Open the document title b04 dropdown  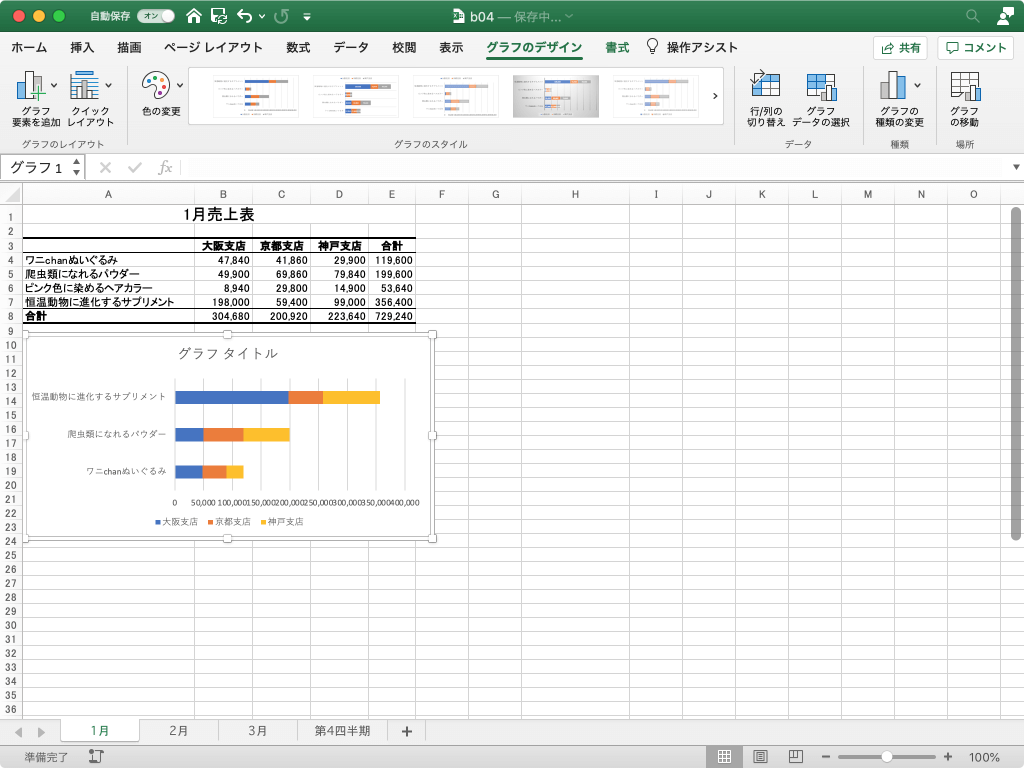tap(569, 16)
